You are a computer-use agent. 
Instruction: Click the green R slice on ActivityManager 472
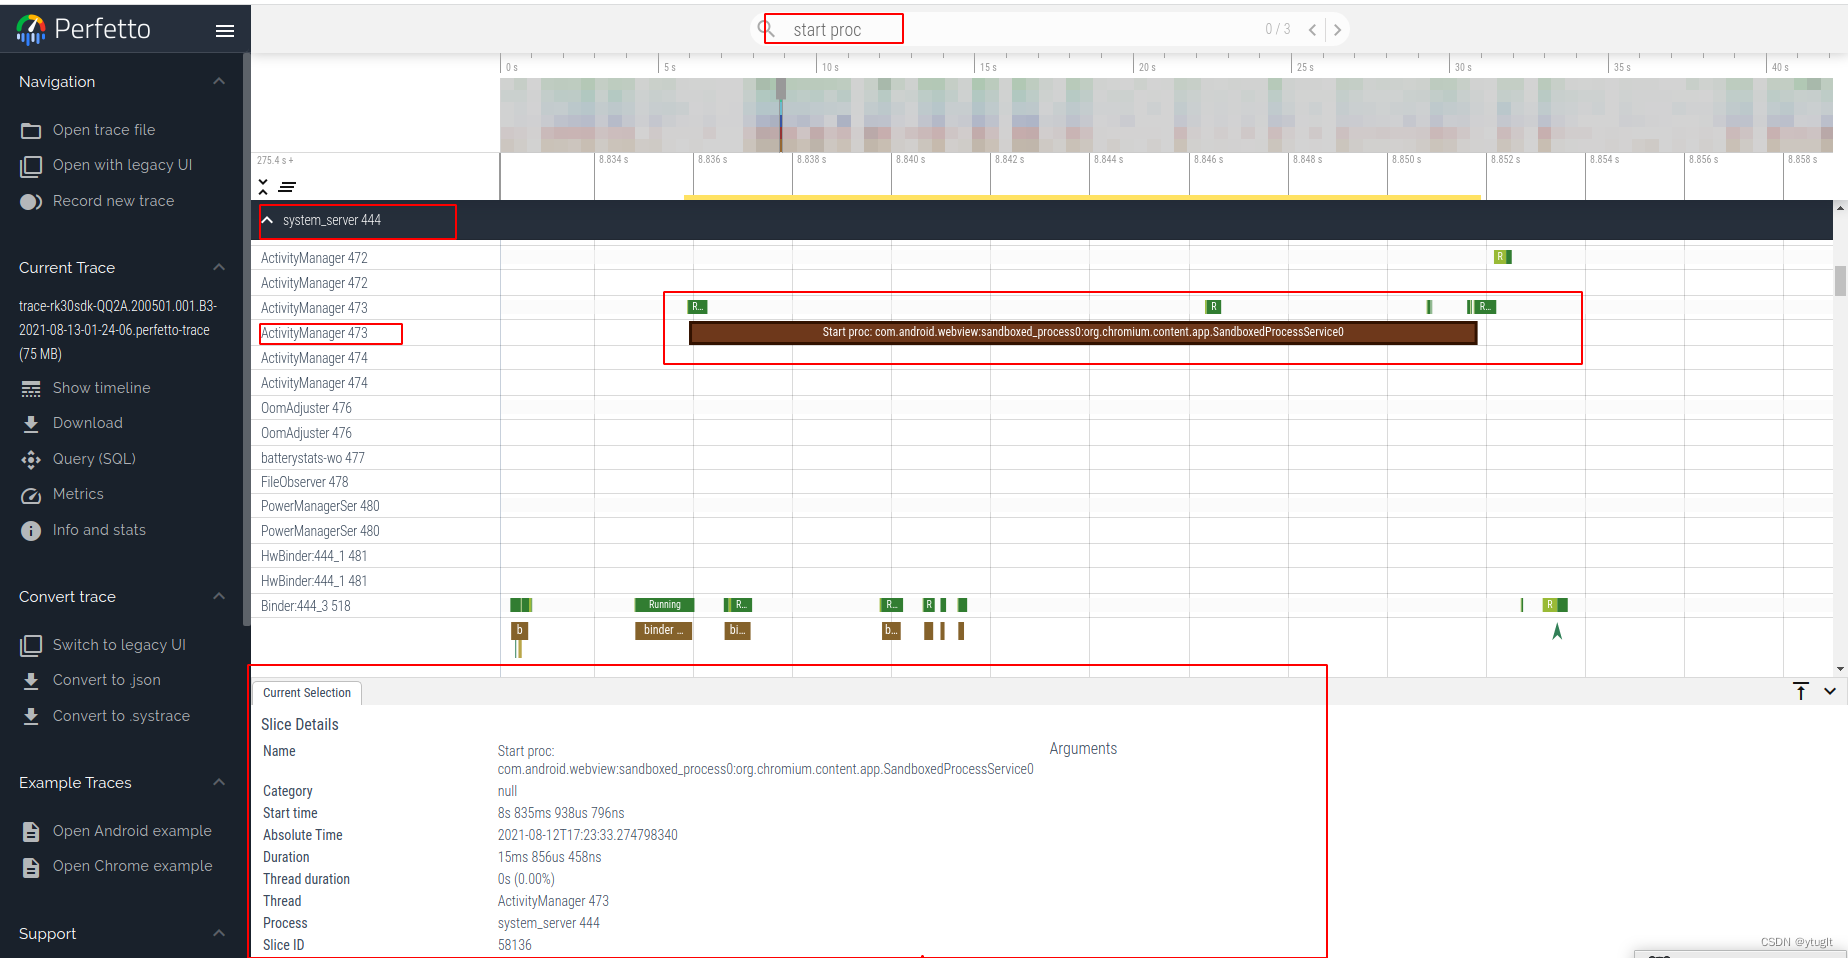pyautogui.click(x=1502, y=257)
